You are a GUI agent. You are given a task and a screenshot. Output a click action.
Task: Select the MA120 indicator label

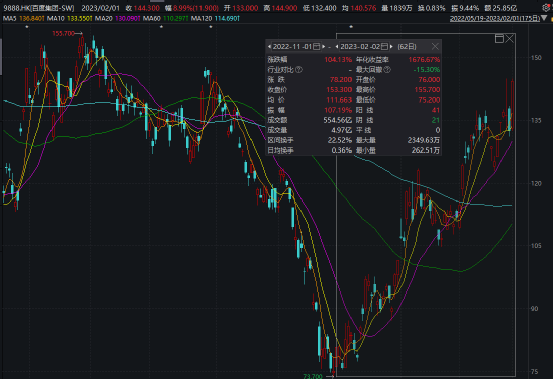pos(201,18)
